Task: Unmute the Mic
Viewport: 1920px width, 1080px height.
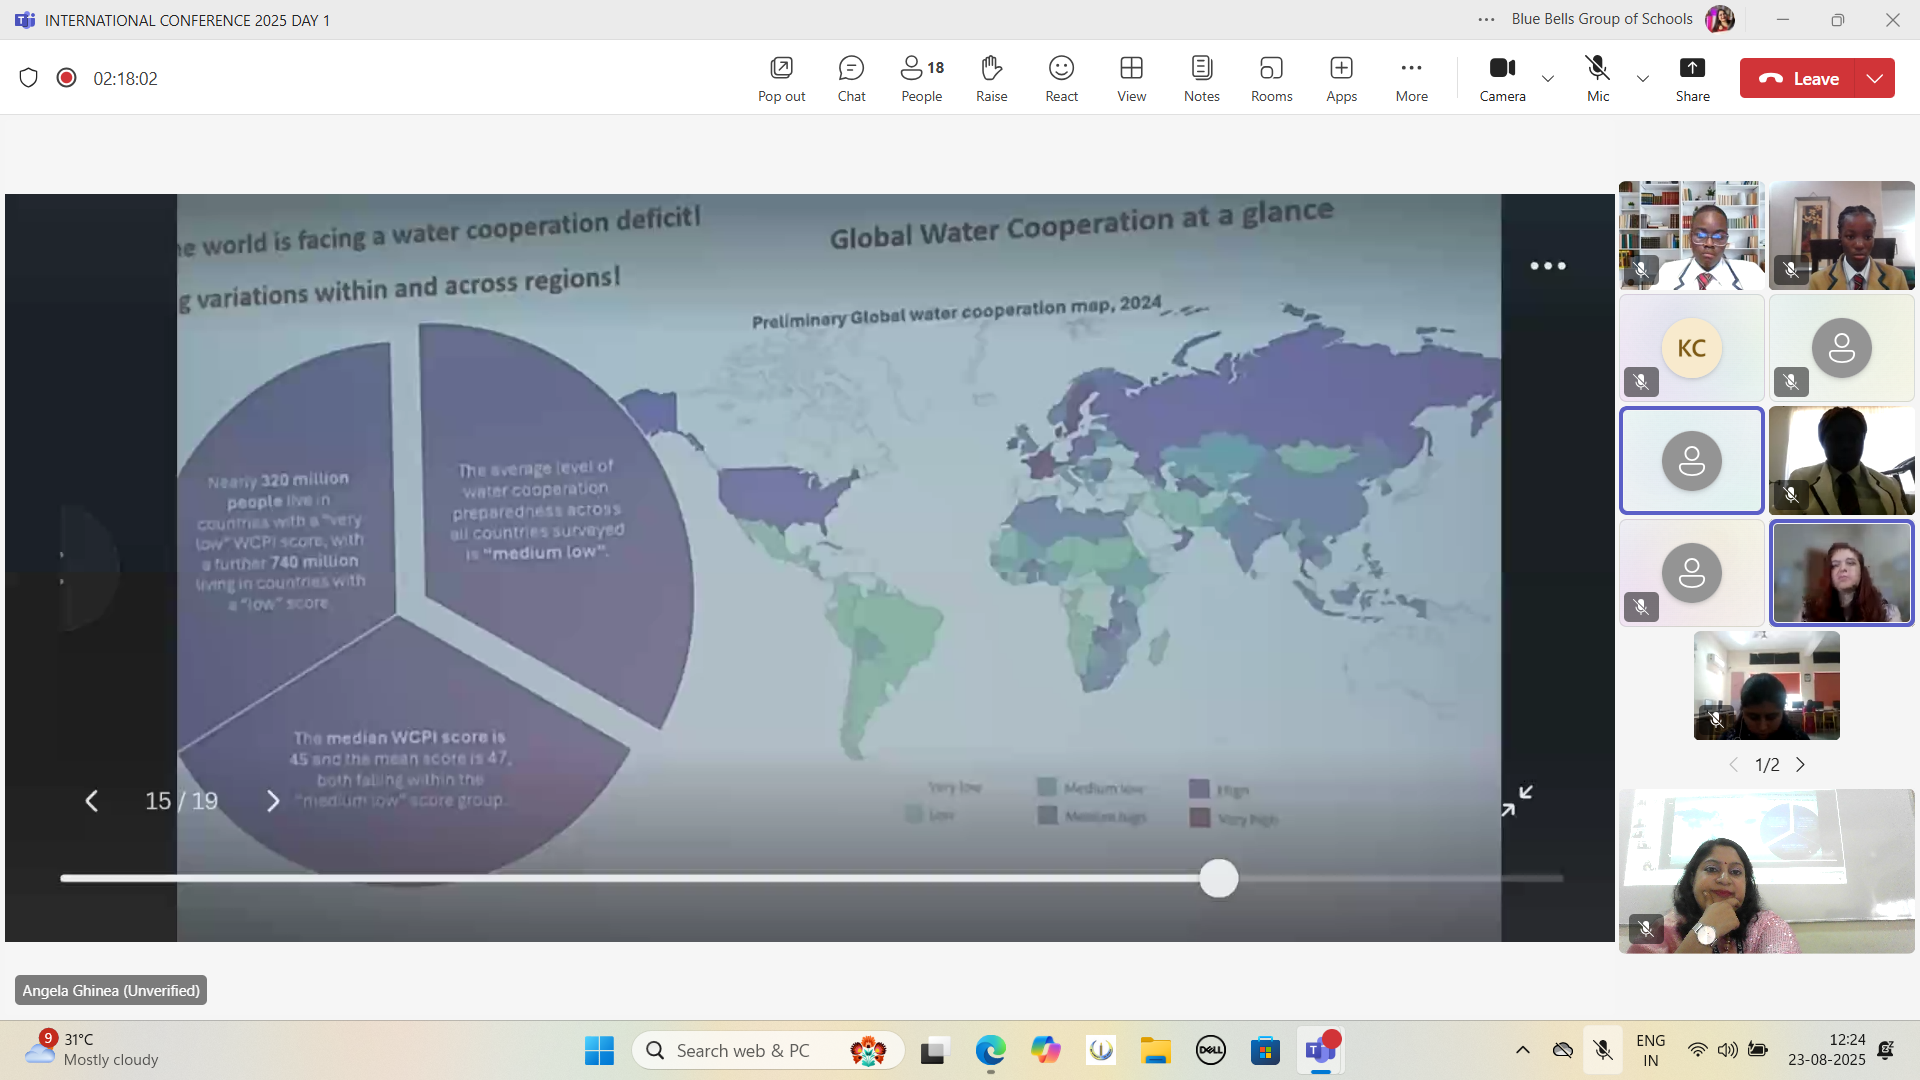Action: click(x=1598, y=78)
